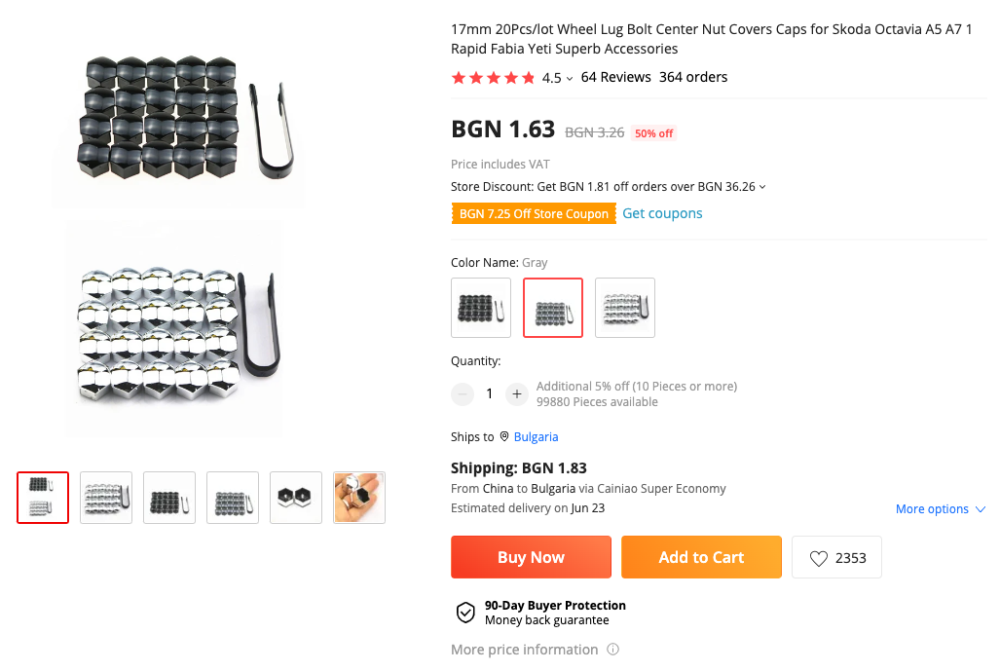Choose the silver chrome color variant

pyautogui.click(x=625, y=308)
